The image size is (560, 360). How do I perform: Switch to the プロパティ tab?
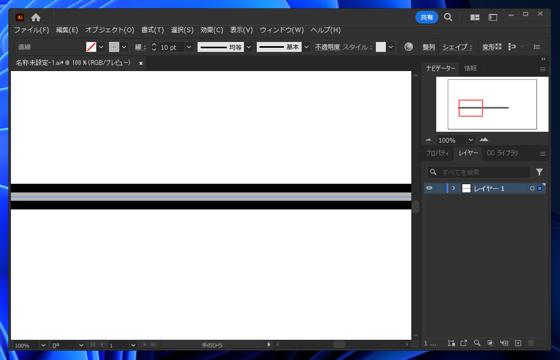tap(438, 153)
